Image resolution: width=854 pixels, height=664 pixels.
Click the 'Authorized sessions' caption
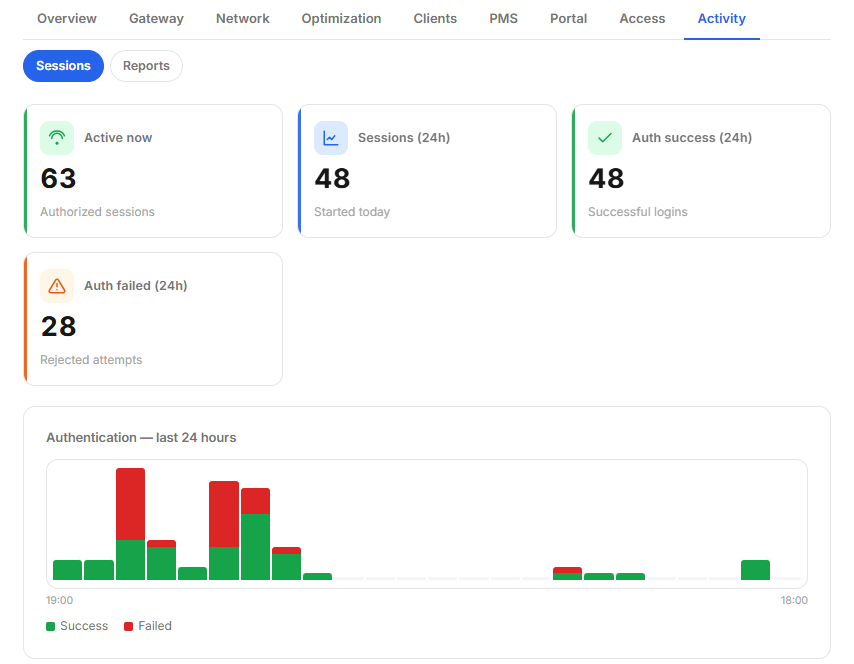[x=97, y=212]
